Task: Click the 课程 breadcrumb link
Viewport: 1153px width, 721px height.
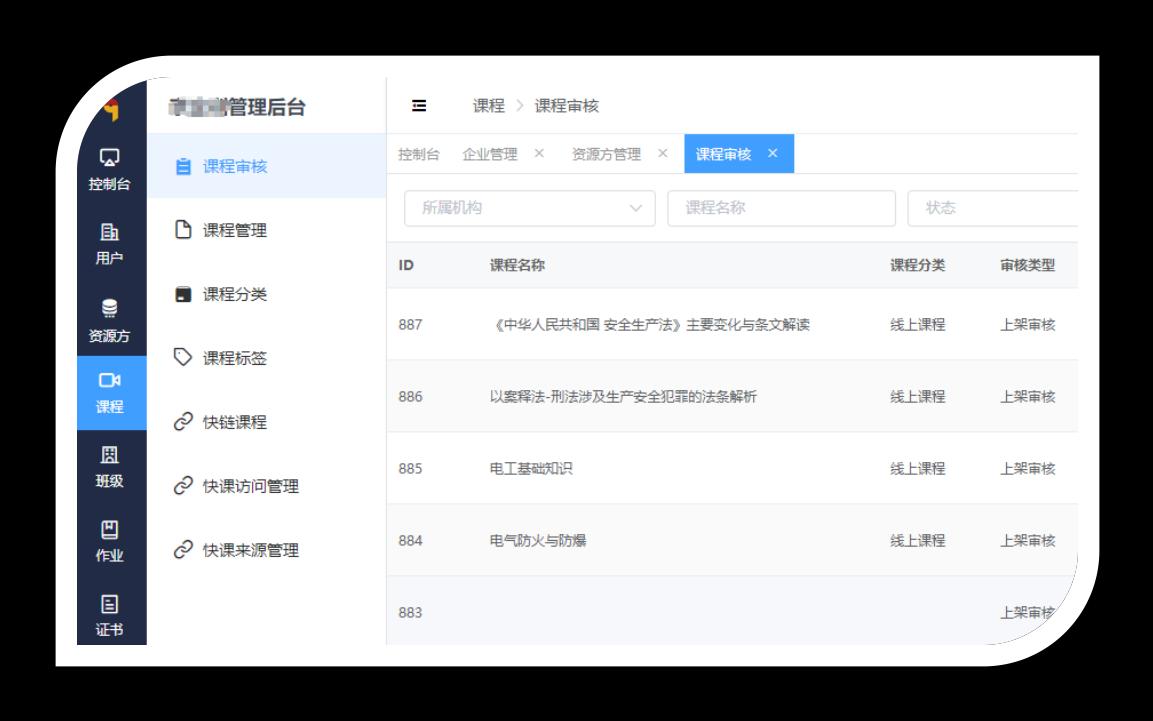Action: (x=488, y=106)
